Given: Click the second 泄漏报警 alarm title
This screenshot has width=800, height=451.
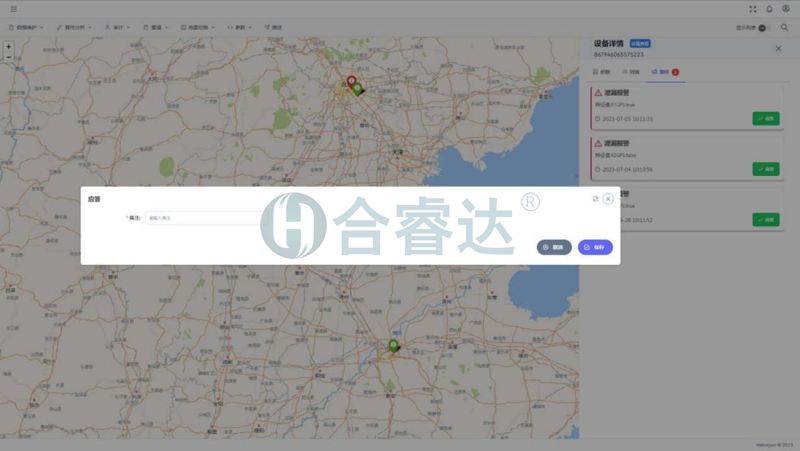Looking at the screenshot, I should 617,143.
